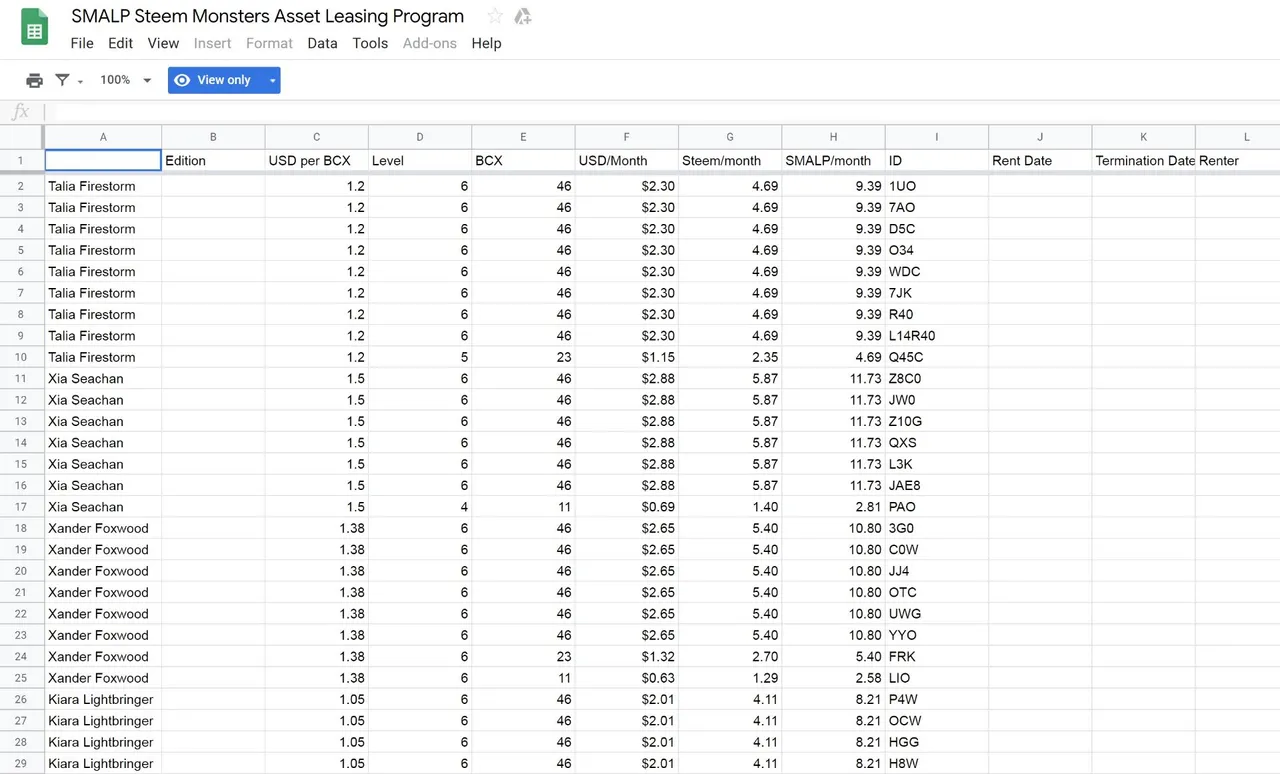Open the filter views funnel icon

[x=62, y=80]
